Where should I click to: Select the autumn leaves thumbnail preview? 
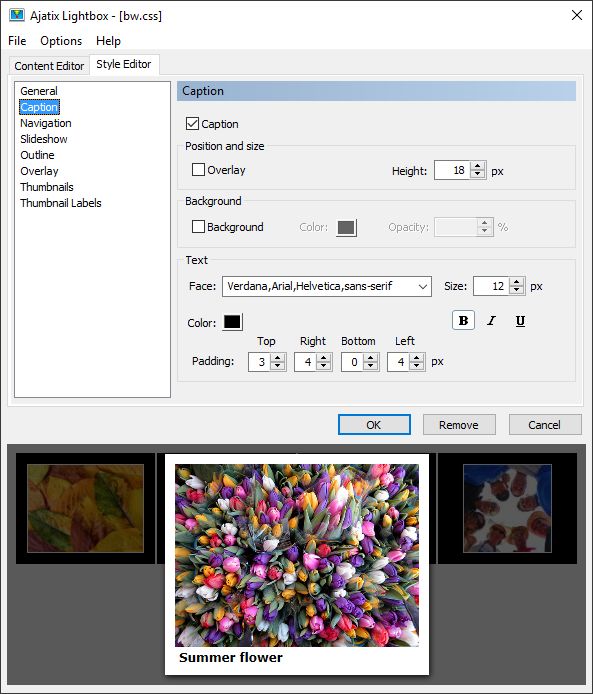[x=85, y=508]
